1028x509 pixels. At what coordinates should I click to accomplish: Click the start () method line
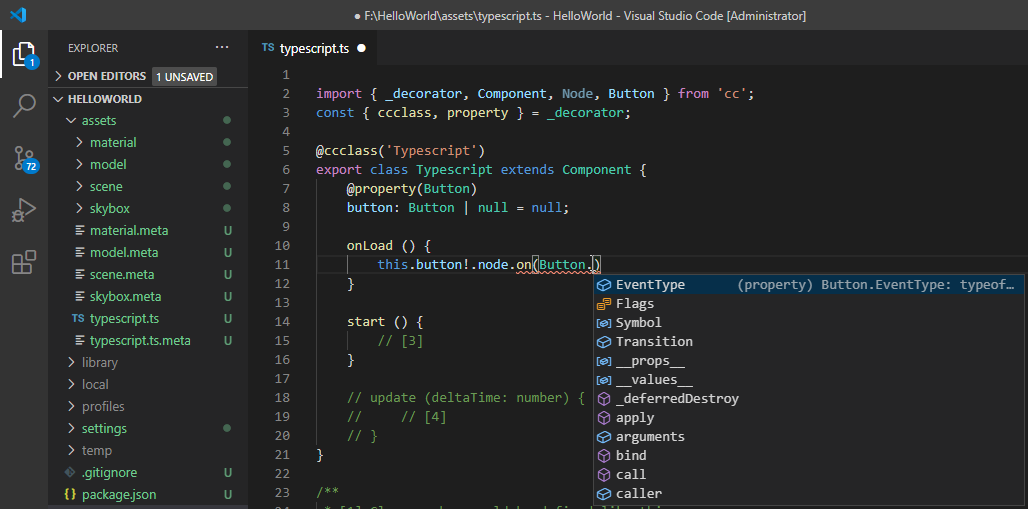pyautogui.click(x=385, y=322)
